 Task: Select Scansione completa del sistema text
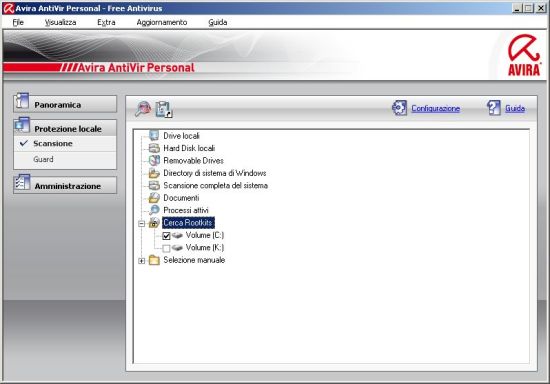tap(215, 186)
